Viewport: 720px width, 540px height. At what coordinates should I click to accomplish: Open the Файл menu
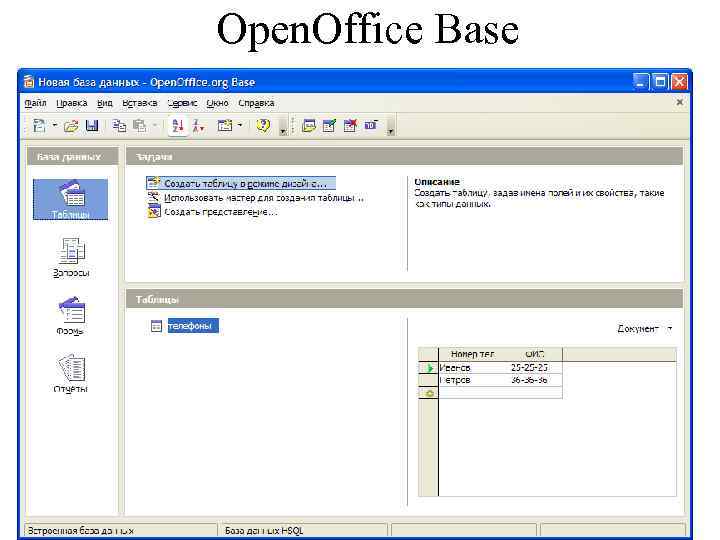tap(35, 103)
